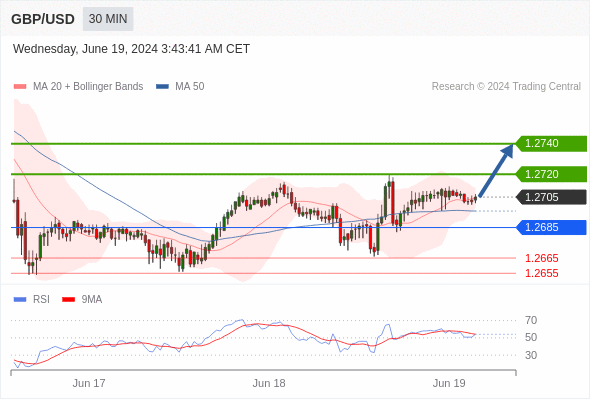Click the MA 20 + Bollinger Bands label

tap(88, 87)
